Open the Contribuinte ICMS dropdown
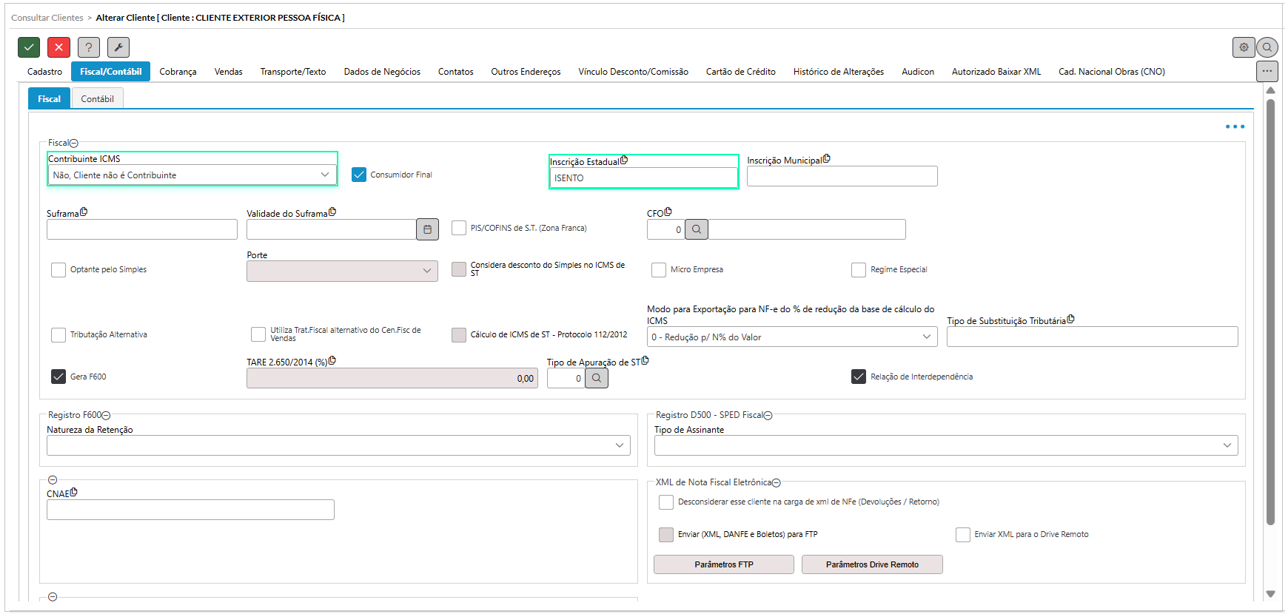The width and height of the screenshot is (1288, 614). (192, 175)
